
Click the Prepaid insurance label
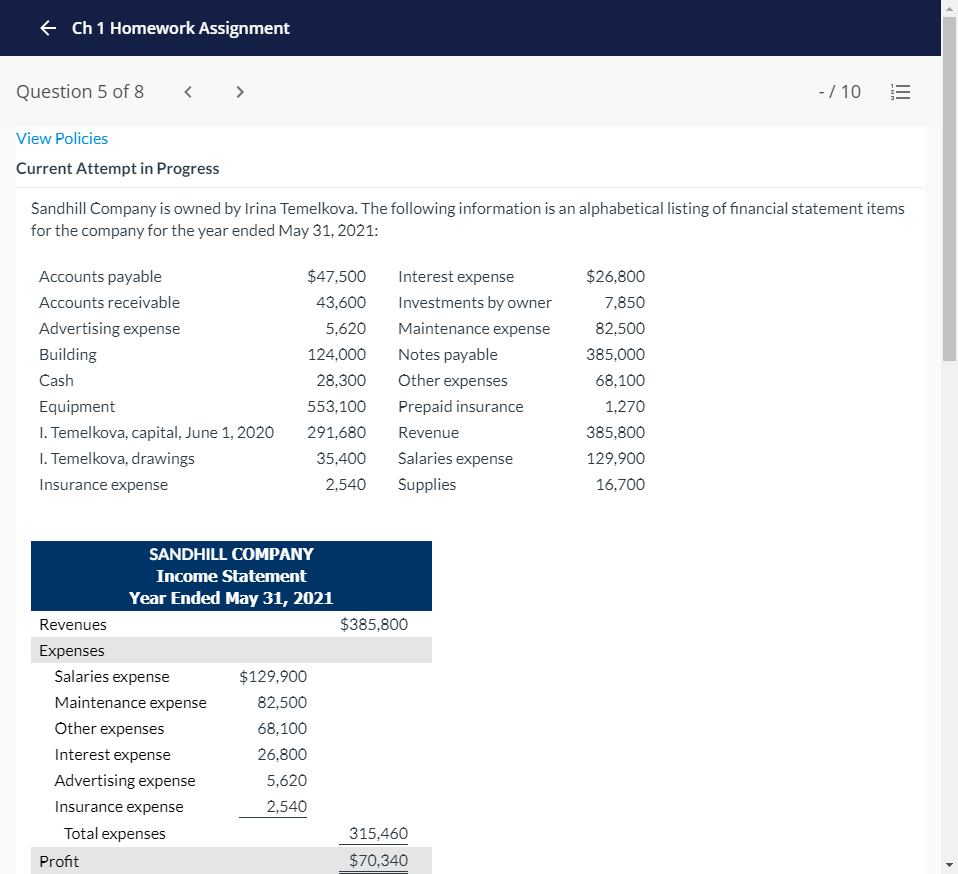(461, 407)
